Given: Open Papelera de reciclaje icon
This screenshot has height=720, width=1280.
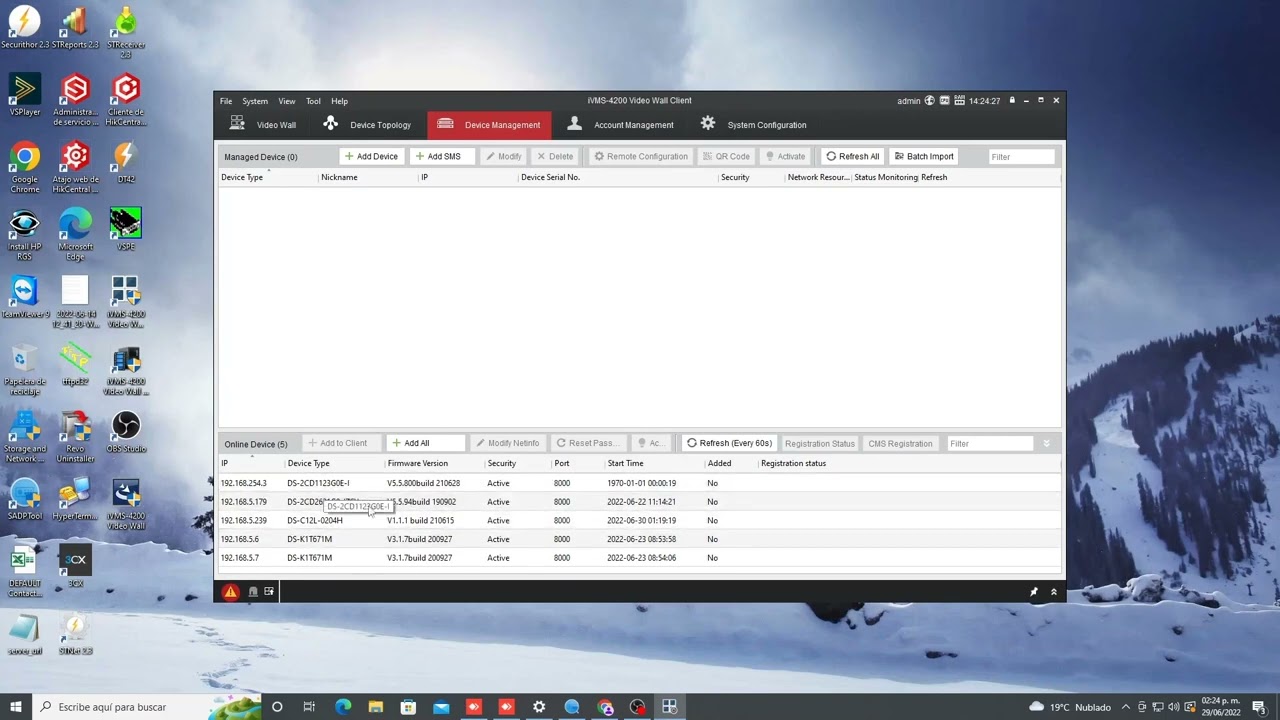Looking at the screenshot, I should (x=25, y=369).
